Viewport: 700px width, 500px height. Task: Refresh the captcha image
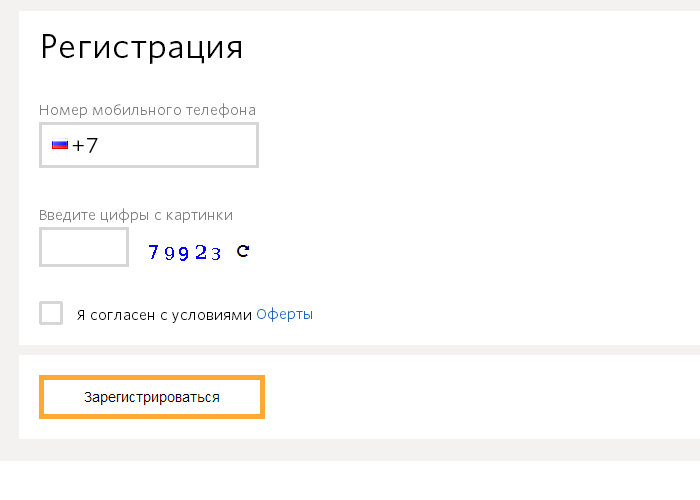click(x=242, y=251)
